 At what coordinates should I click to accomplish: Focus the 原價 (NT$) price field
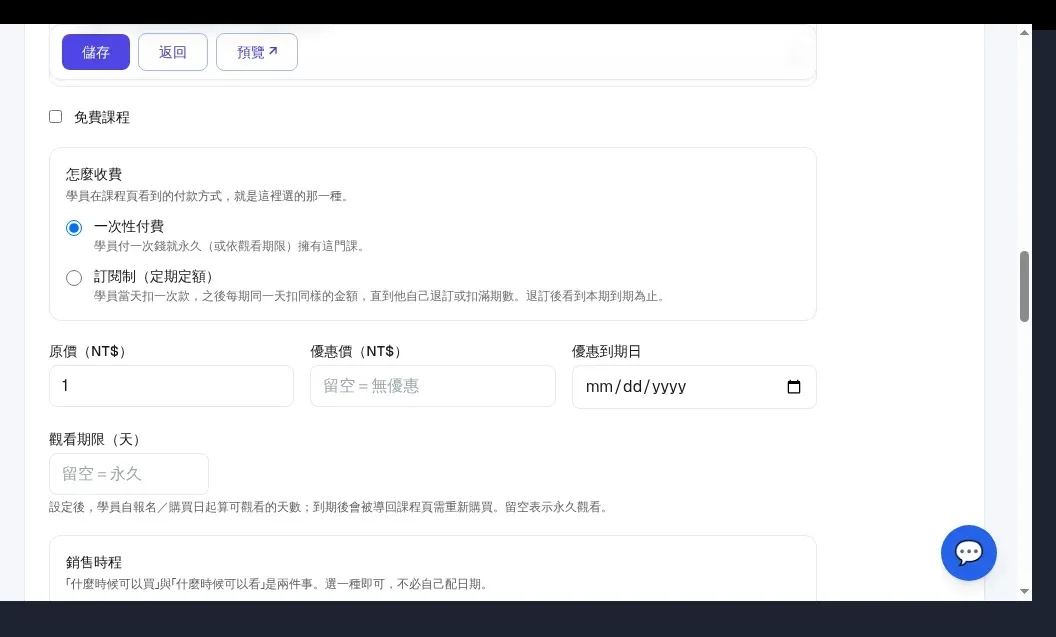click(171, 386)
